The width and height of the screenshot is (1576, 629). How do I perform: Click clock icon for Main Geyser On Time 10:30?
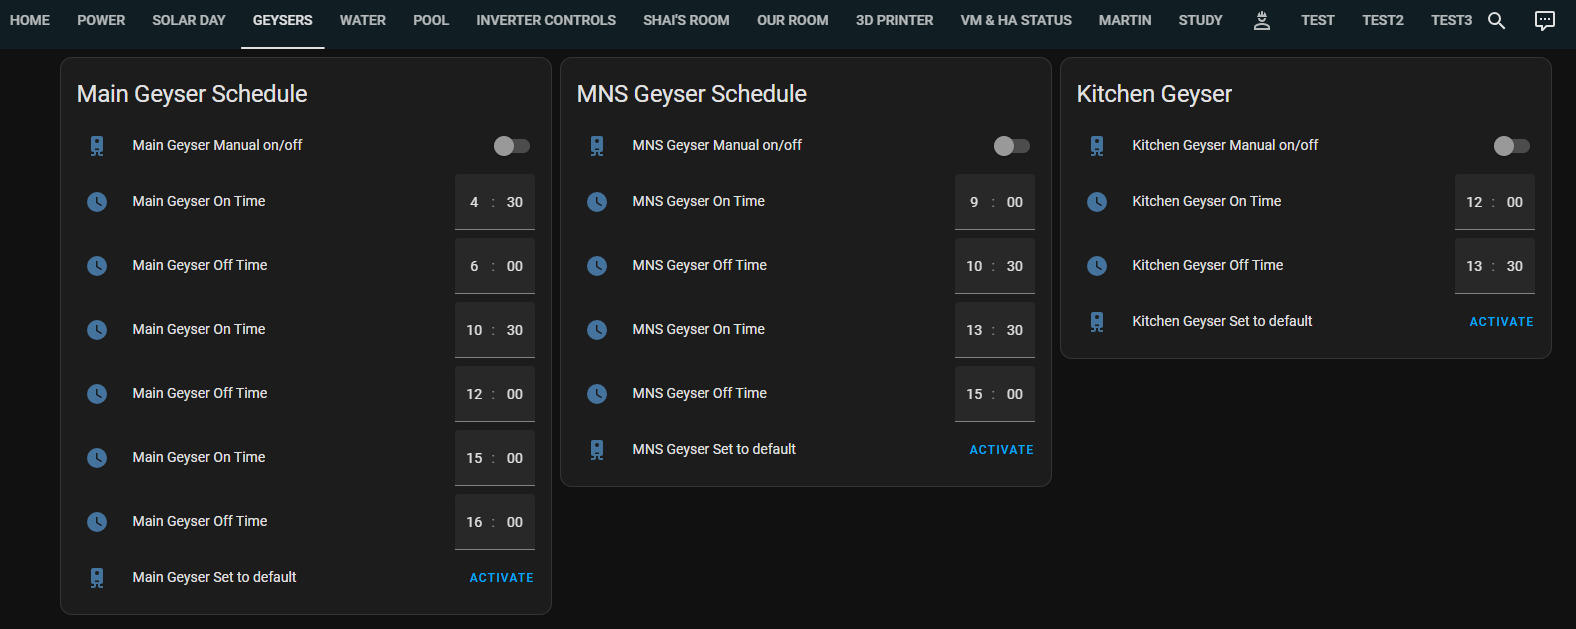(97, 330)
